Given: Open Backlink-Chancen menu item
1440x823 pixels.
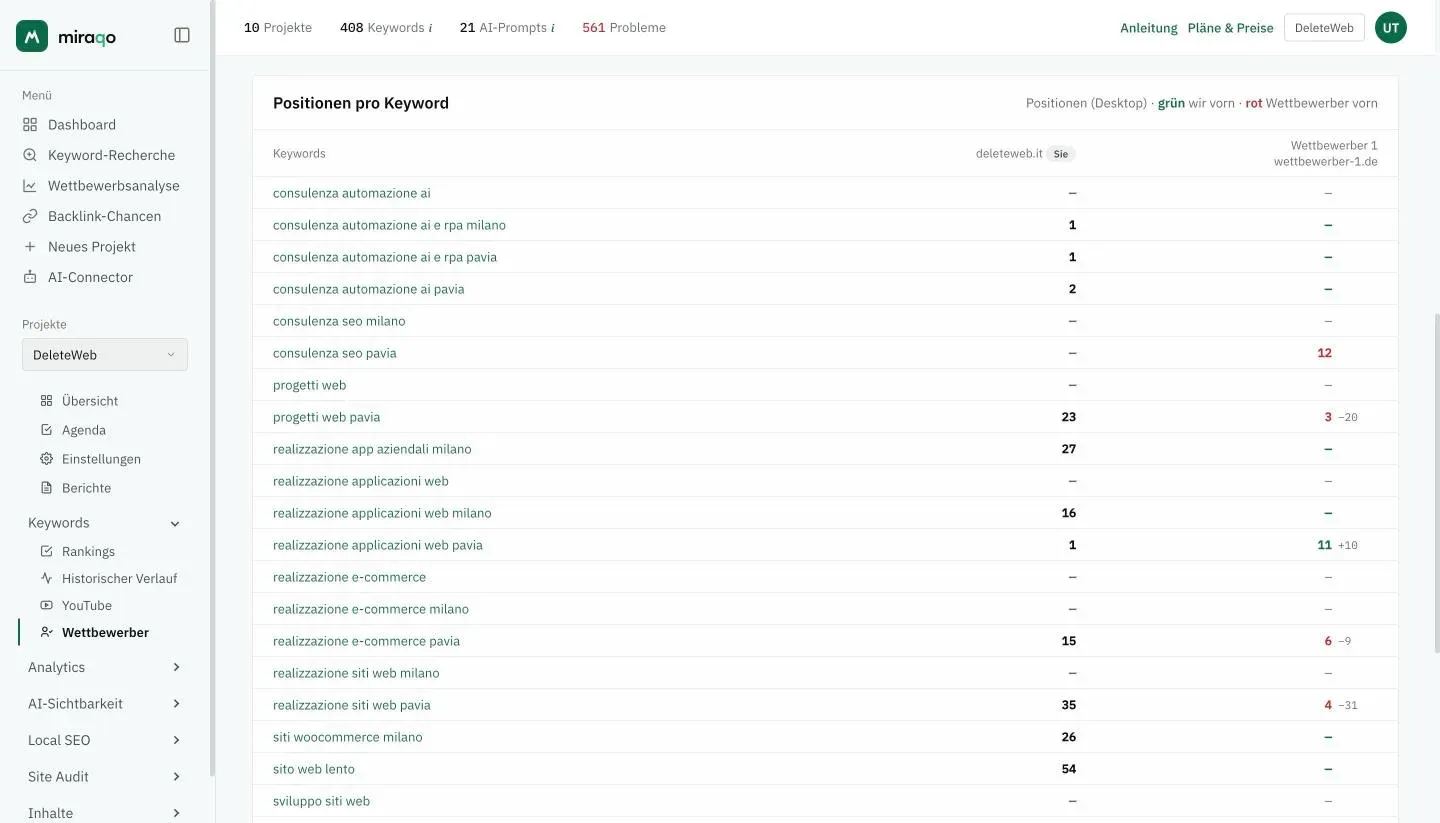Looking at the screenshot, I should (x=105, y=216).
